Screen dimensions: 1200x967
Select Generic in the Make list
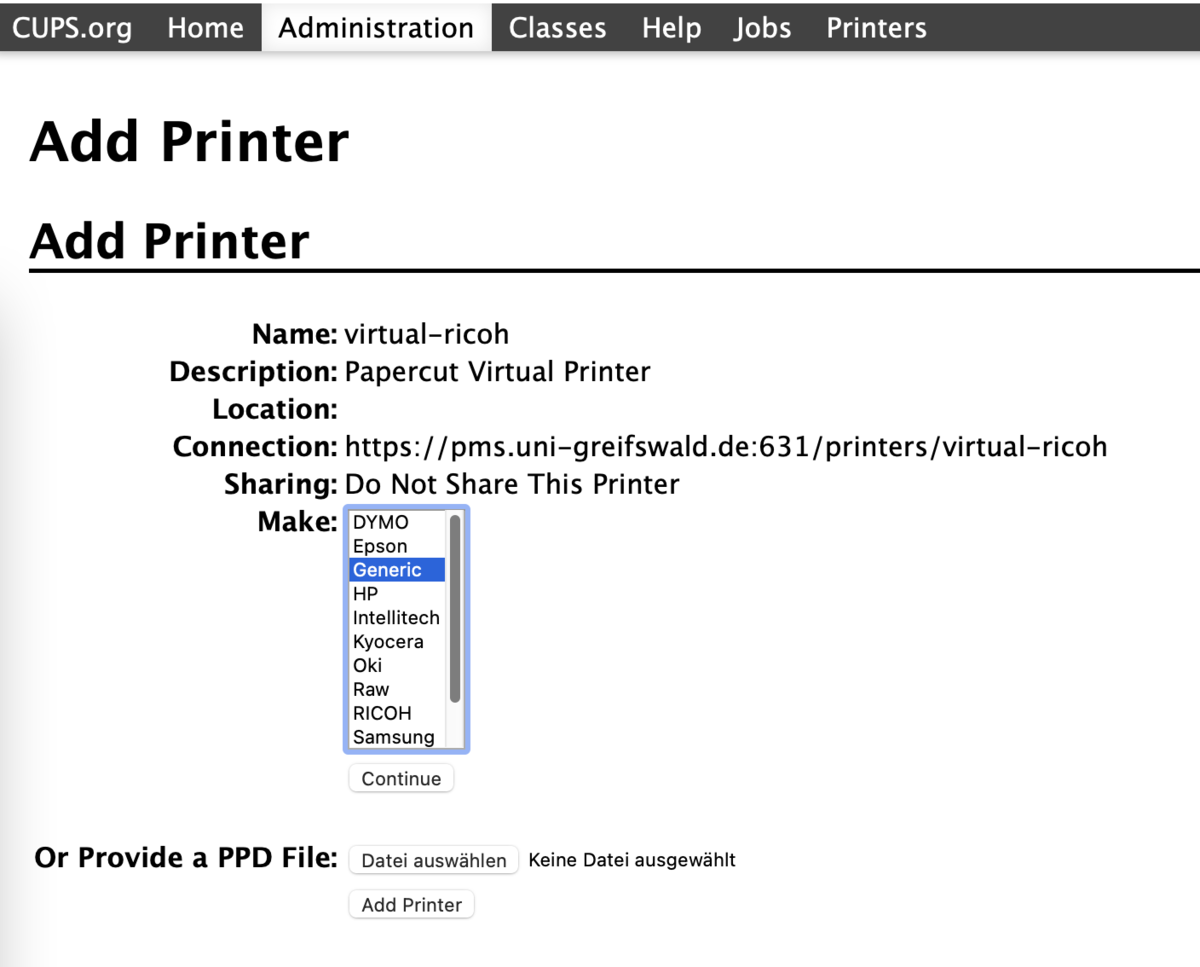coord(387,570)
